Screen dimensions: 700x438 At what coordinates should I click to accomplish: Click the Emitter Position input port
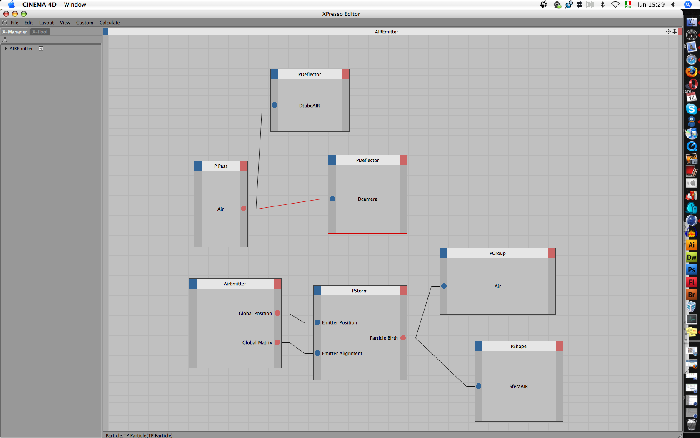click(317, 322)
